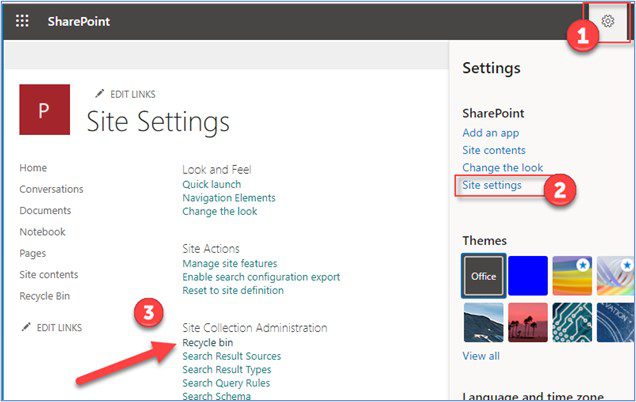Select the Office theme swatch
Viewport: 636px width, 402px height.
pyautogui.click(x=483, y=276)
